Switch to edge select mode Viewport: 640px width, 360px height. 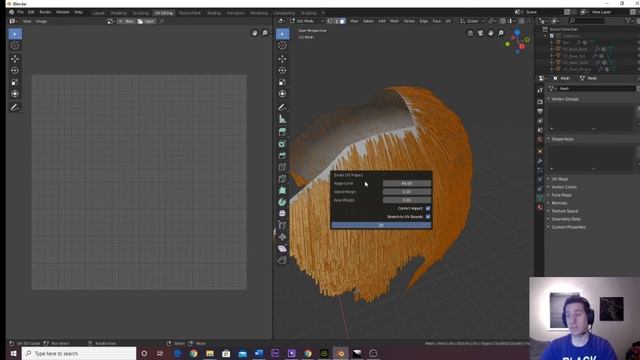[x=336, y=21]
